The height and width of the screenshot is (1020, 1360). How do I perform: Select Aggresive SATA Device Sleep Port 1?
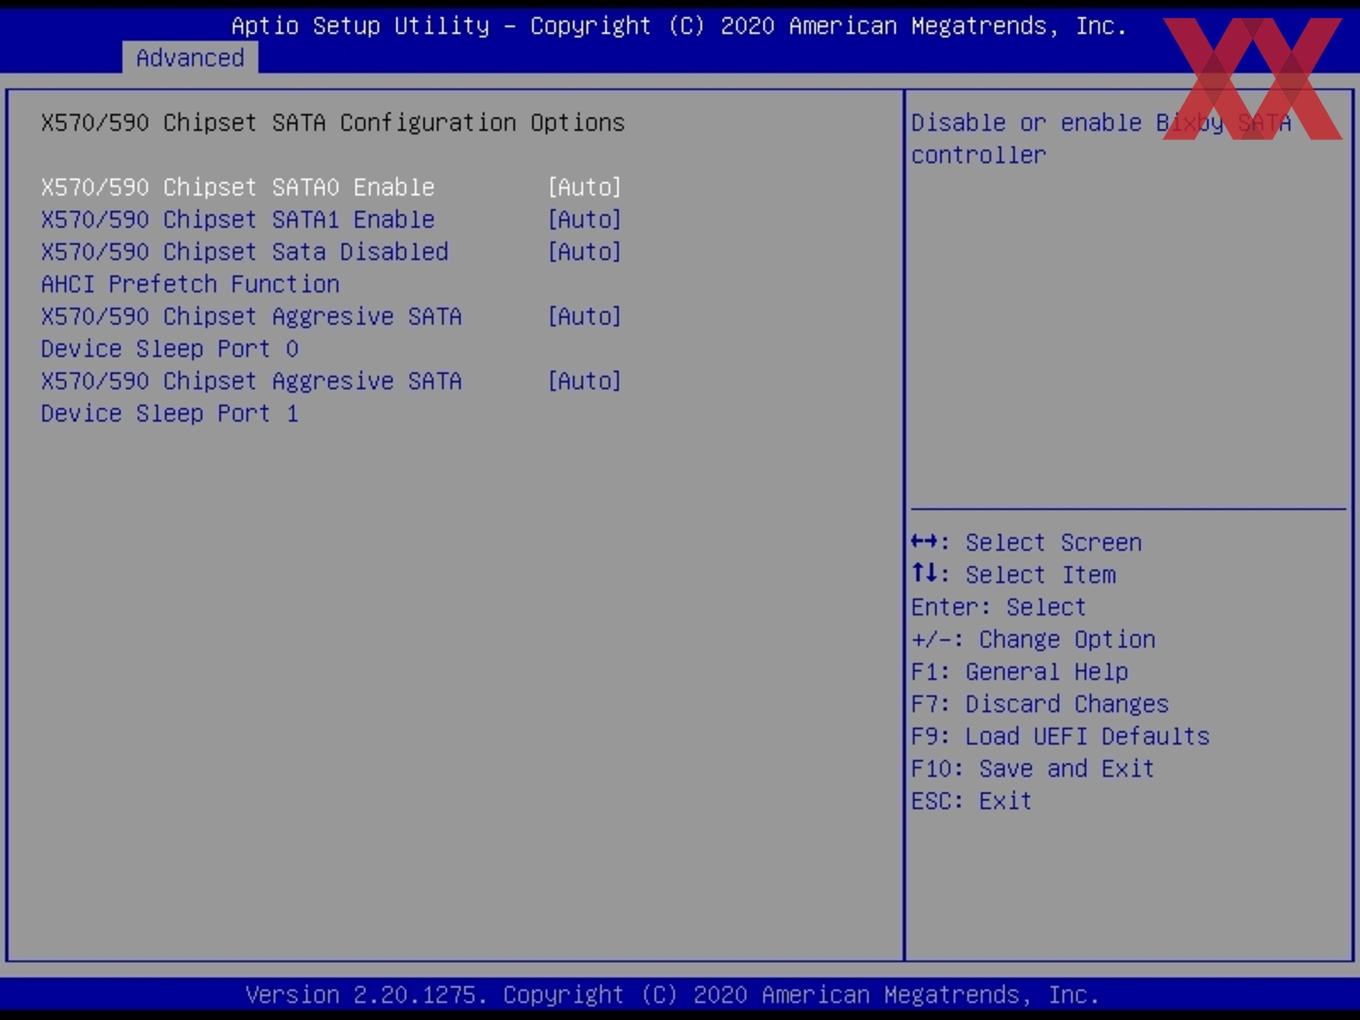point(251,397)
